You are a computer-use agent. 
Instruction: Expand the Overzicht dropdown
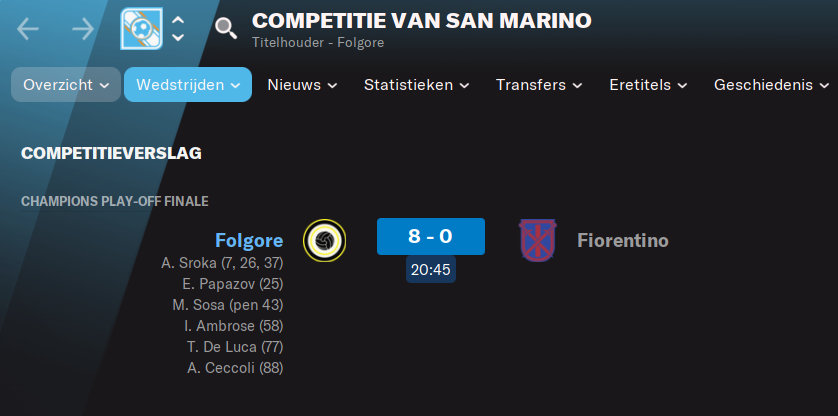click(66, 84)
